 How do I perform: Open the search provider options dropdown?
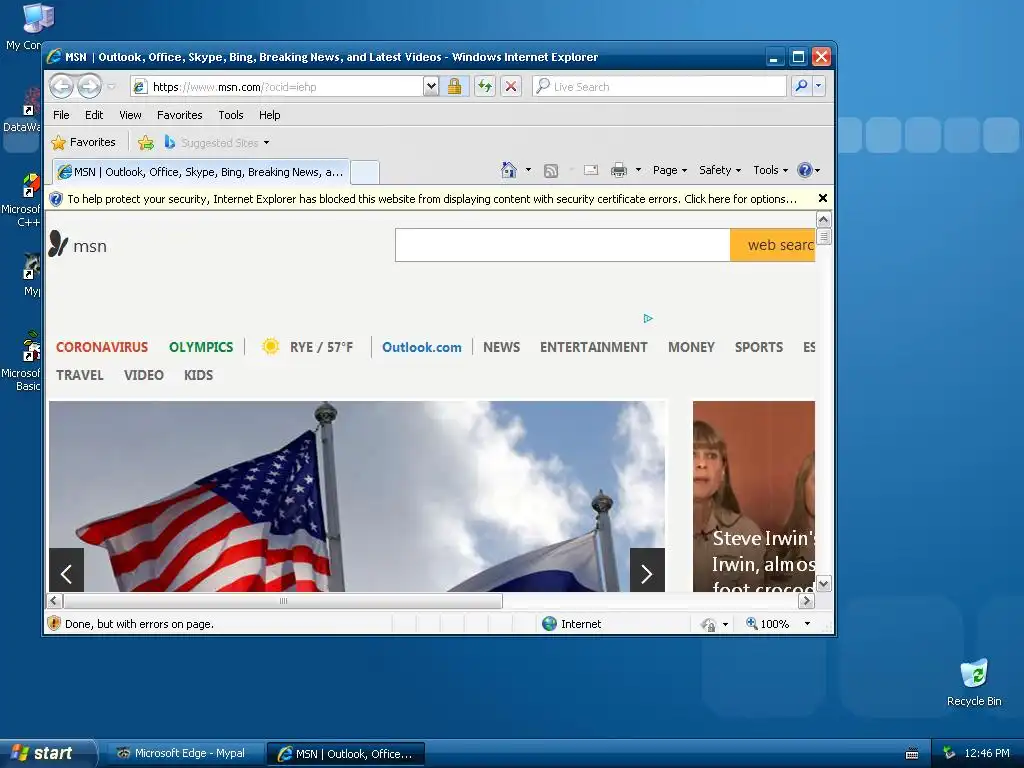818,86
